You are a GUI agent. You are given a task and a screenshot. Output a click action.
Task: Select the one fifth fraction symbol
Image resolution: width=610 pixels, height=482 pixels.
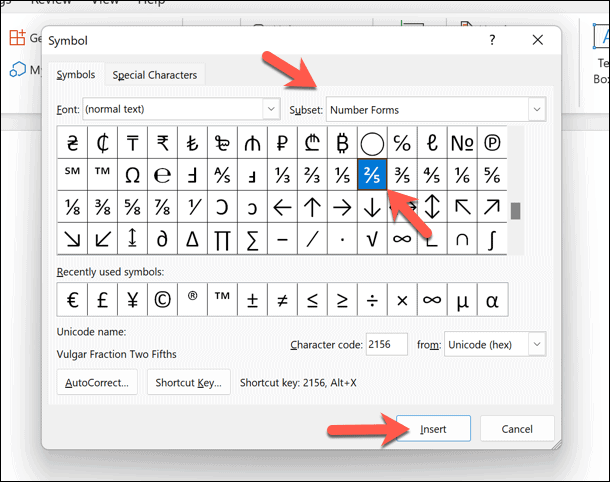(x=342, y=174)
